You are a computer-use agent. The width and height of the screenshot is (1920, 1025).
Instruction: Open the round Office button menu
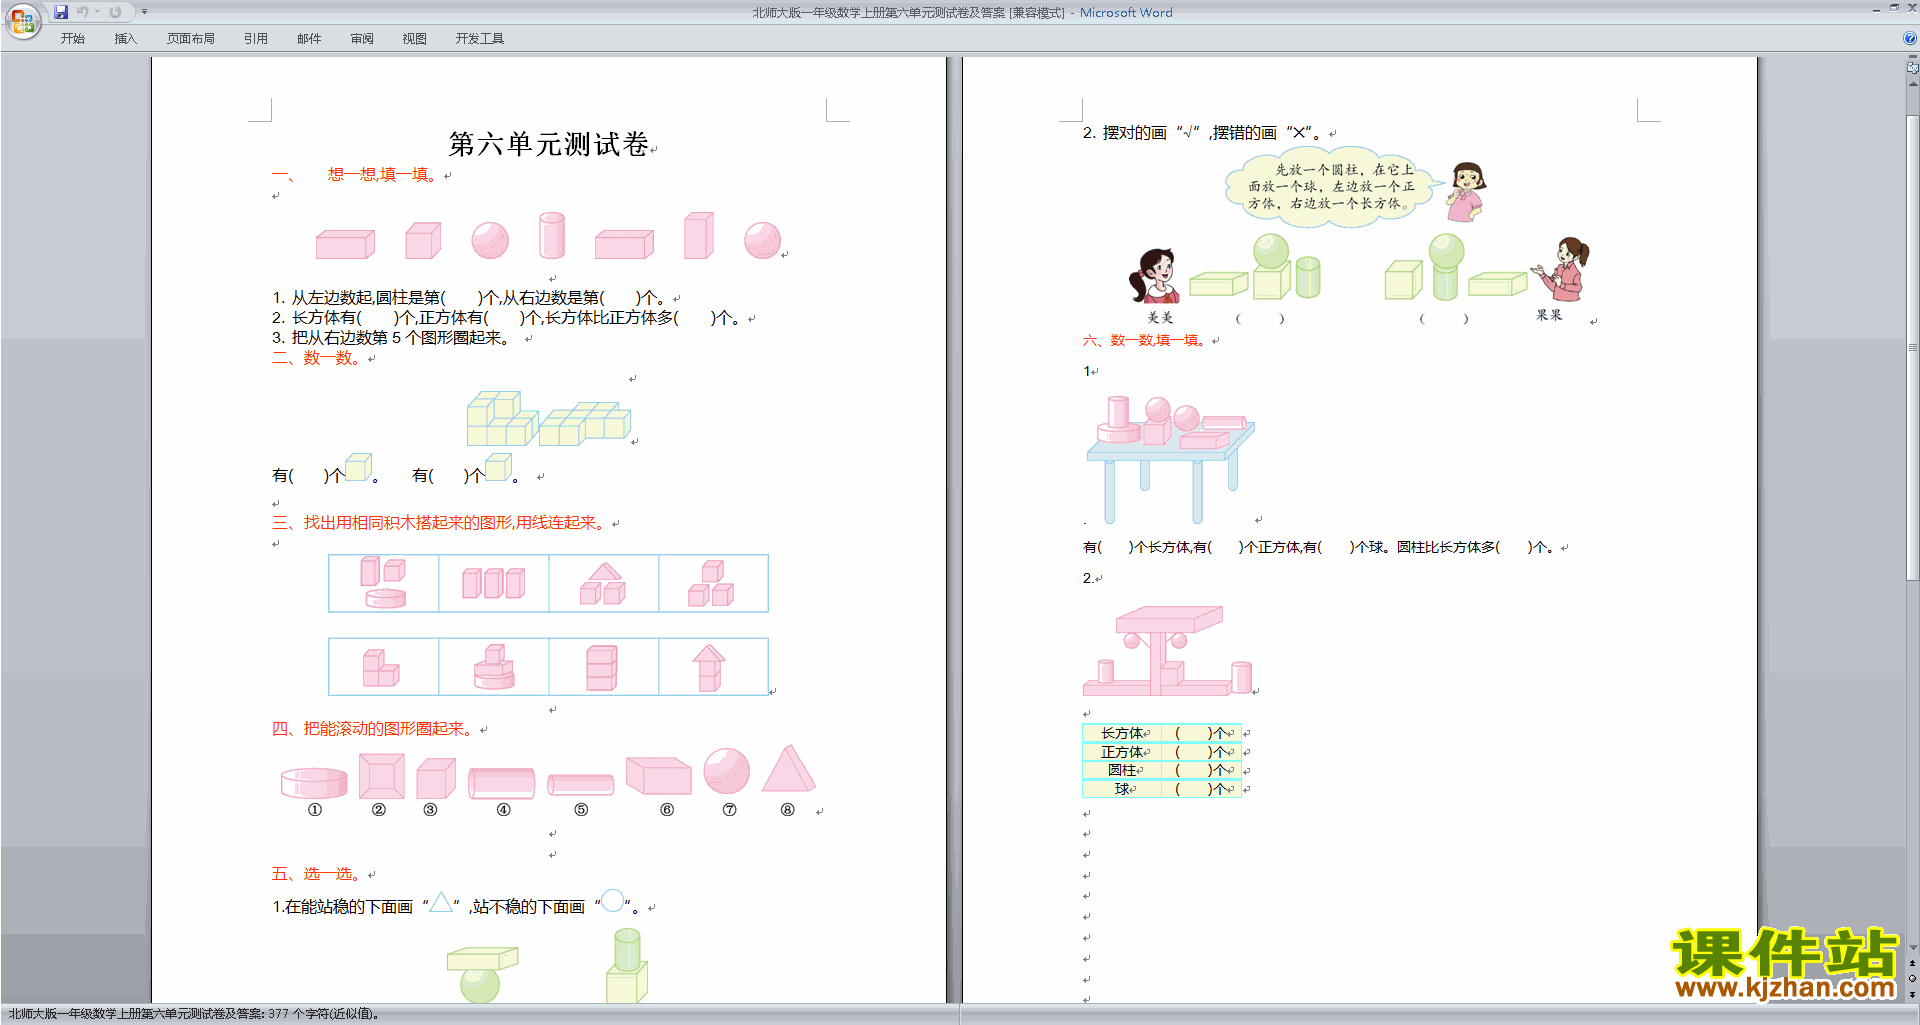(x=22, y=20)
